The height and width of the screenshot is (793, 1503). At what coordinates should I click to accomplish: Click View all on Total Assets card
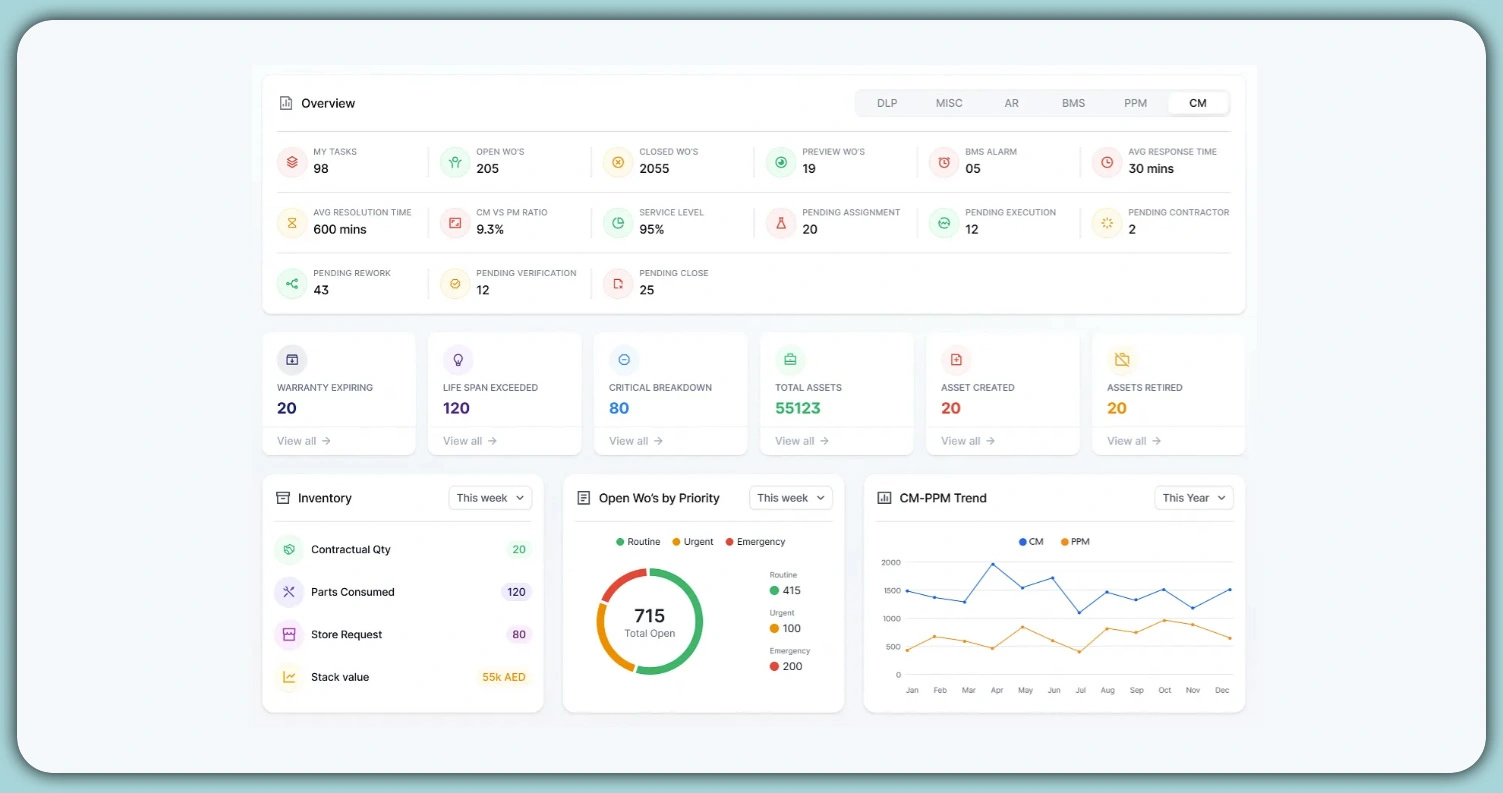click(x=800, y=440)
